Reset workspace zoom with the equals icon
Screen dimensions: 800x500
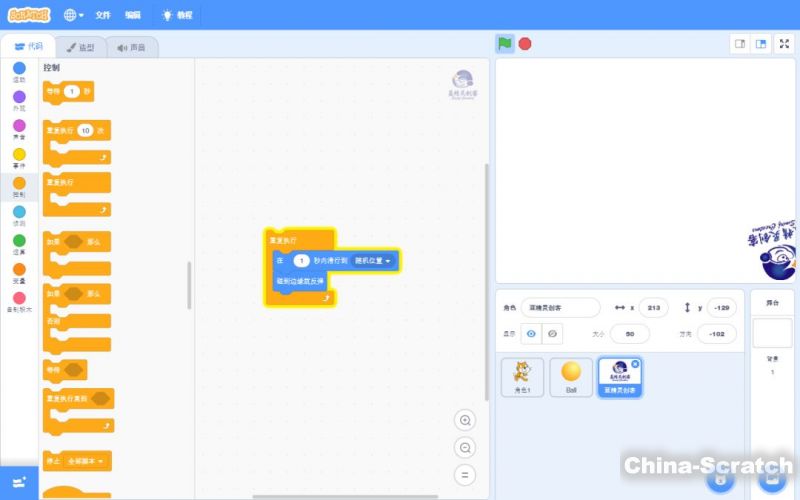[x=464, y=476]
